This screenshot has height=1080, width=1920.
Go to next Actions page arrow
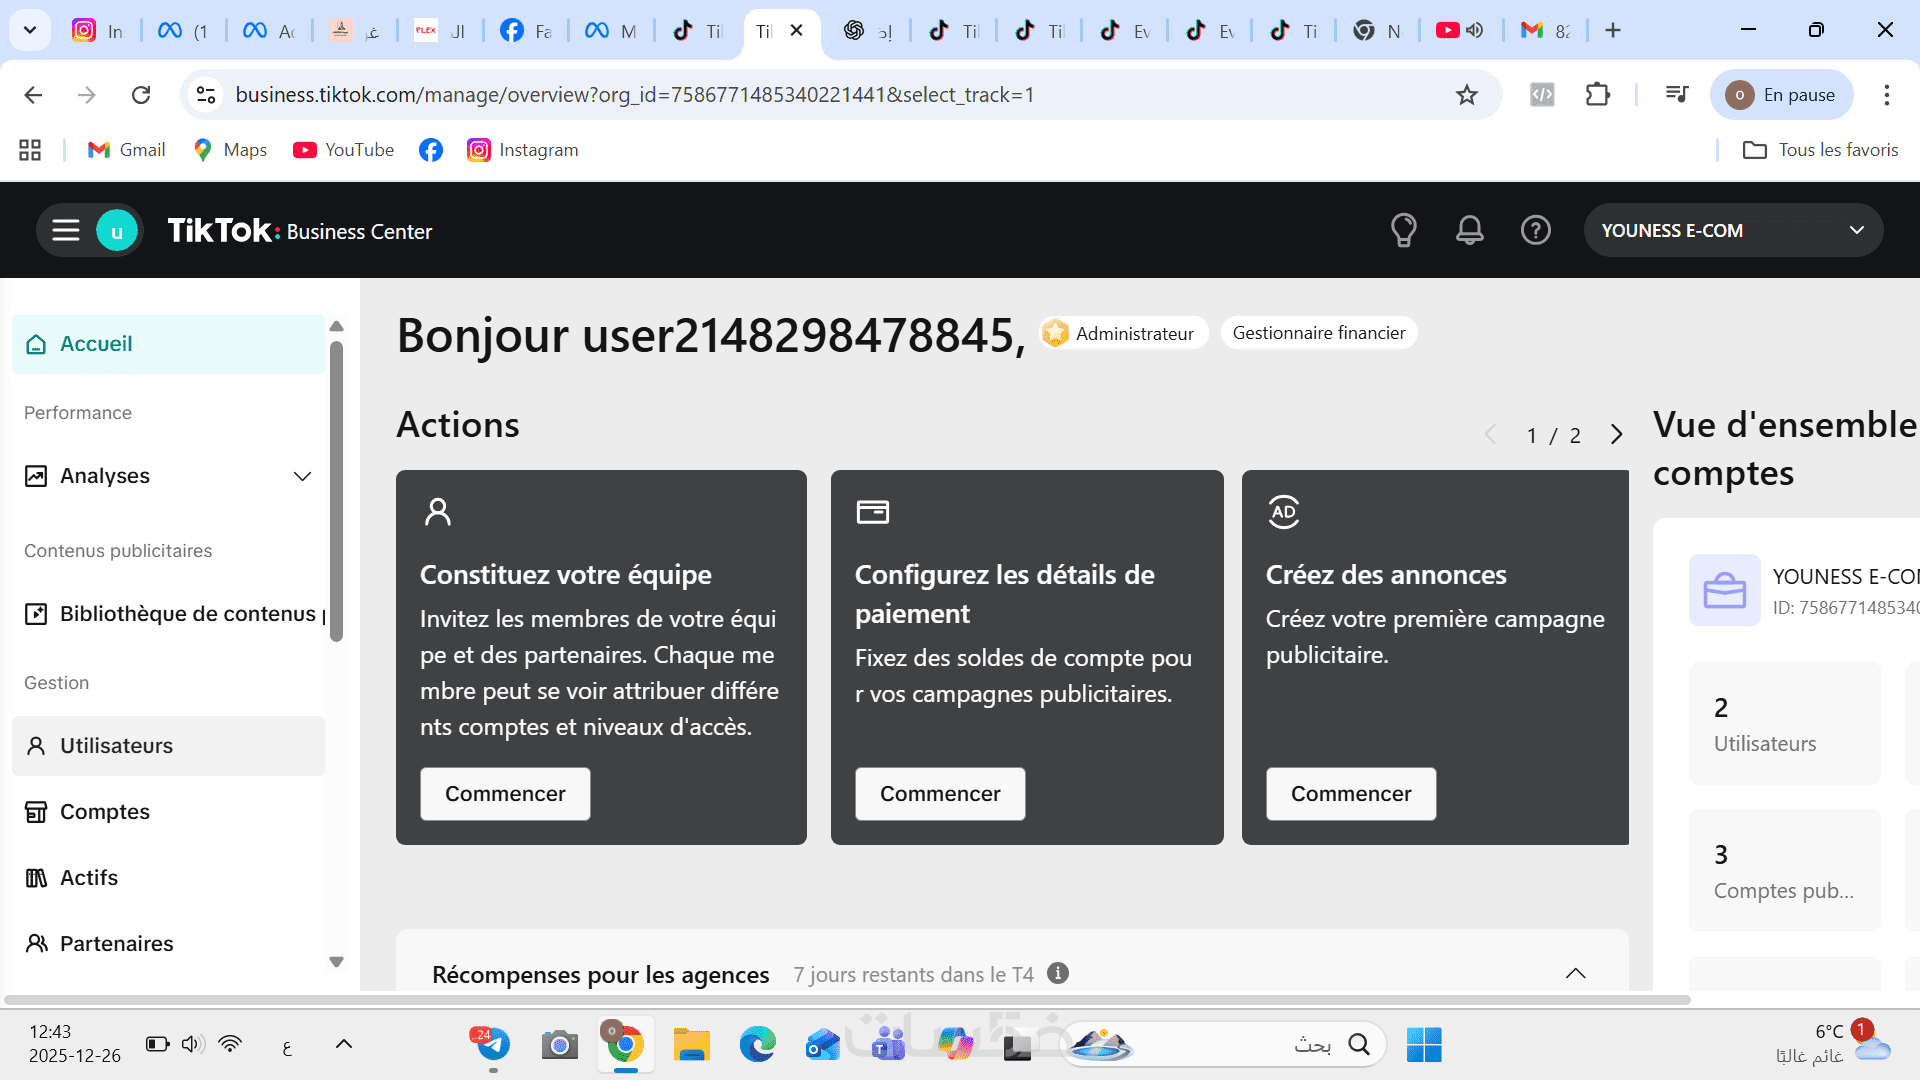coord(1616,435)
